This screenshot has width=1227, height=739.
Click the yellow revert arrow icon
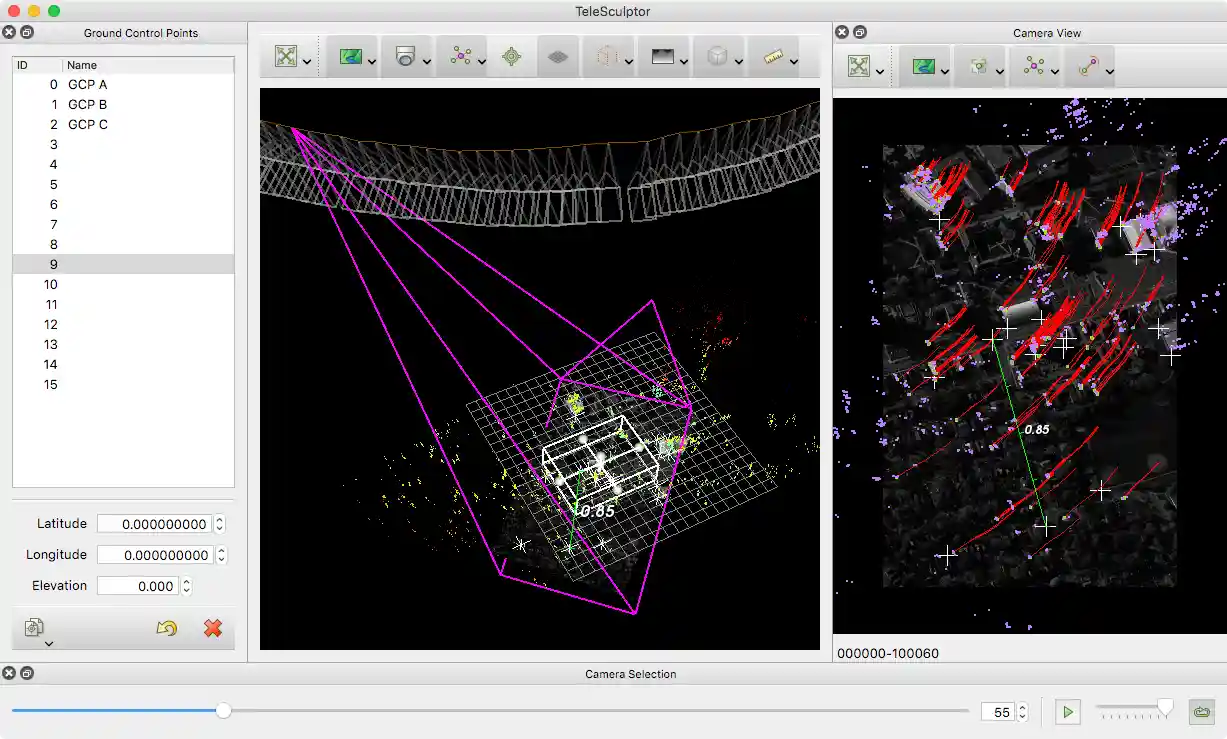(167, 628)
